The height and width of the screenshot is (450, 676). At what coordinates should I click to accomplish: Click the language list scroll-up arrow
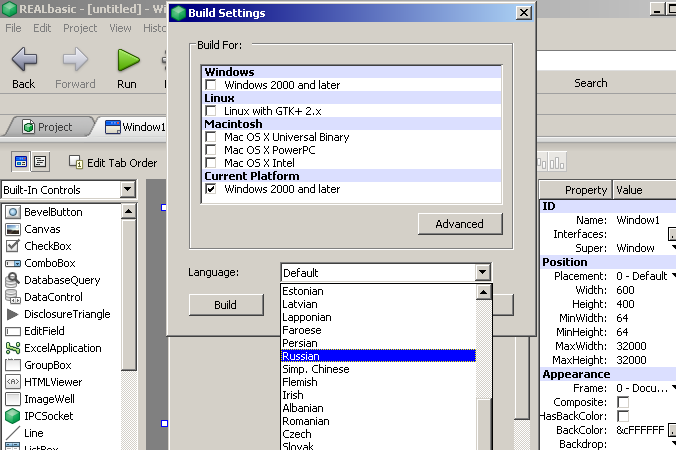point(483,292)
